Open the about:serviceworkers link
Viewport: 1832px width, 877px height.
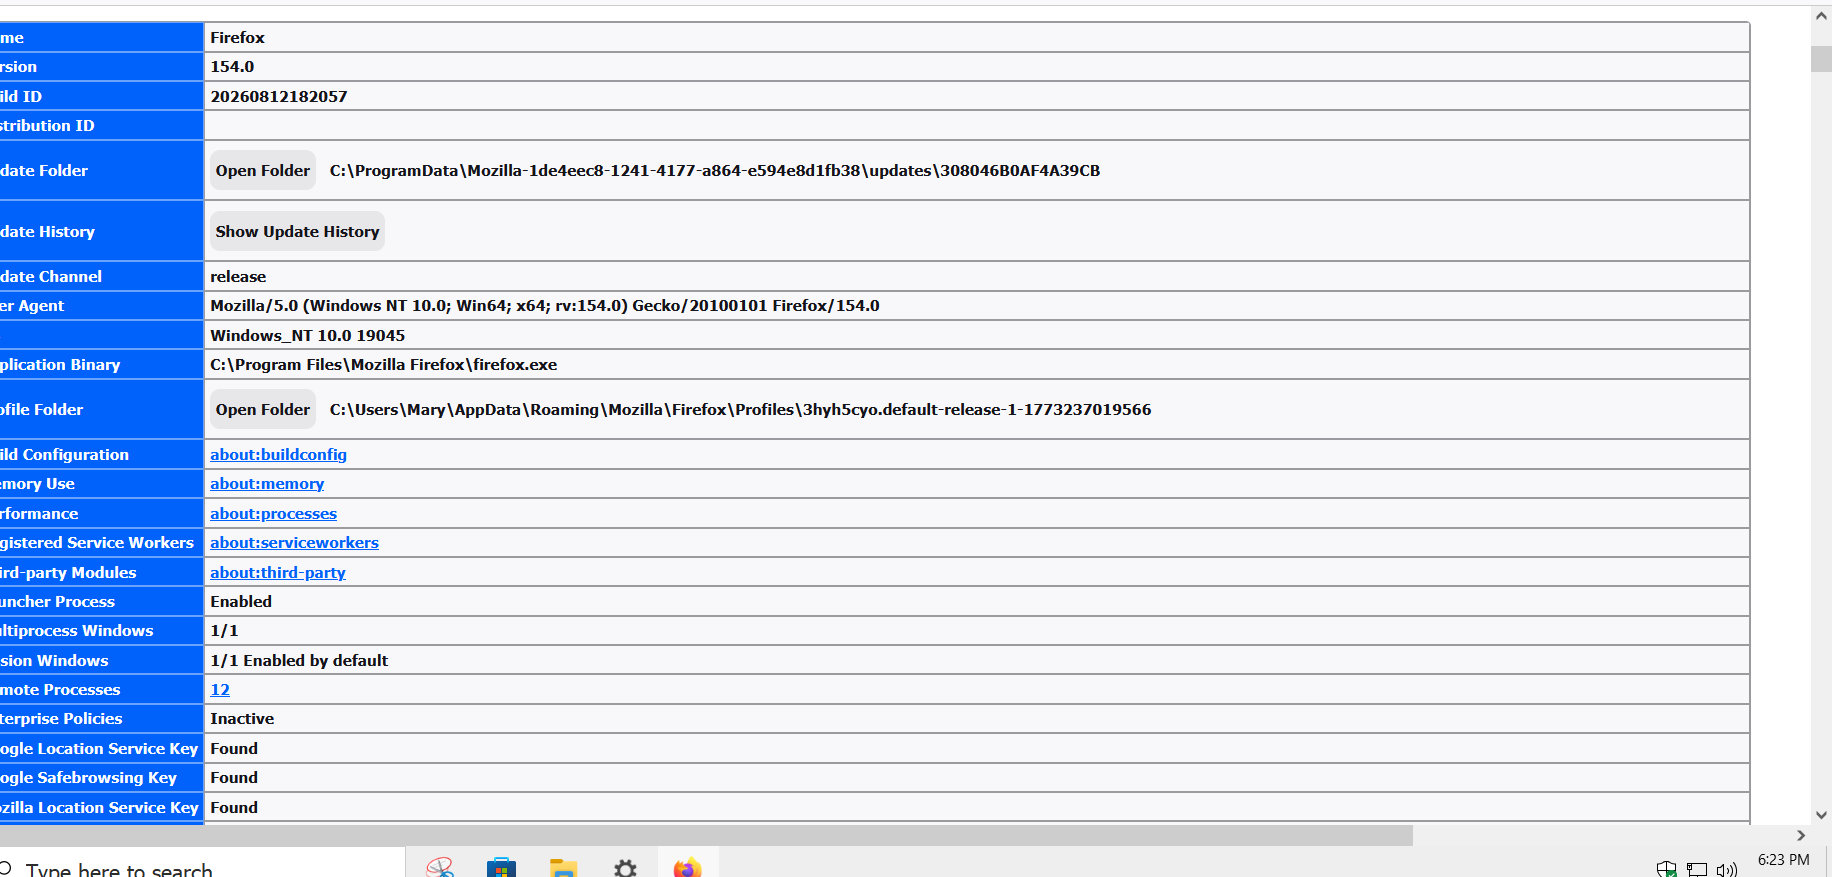pyautogui.click(x=294, y=543)
